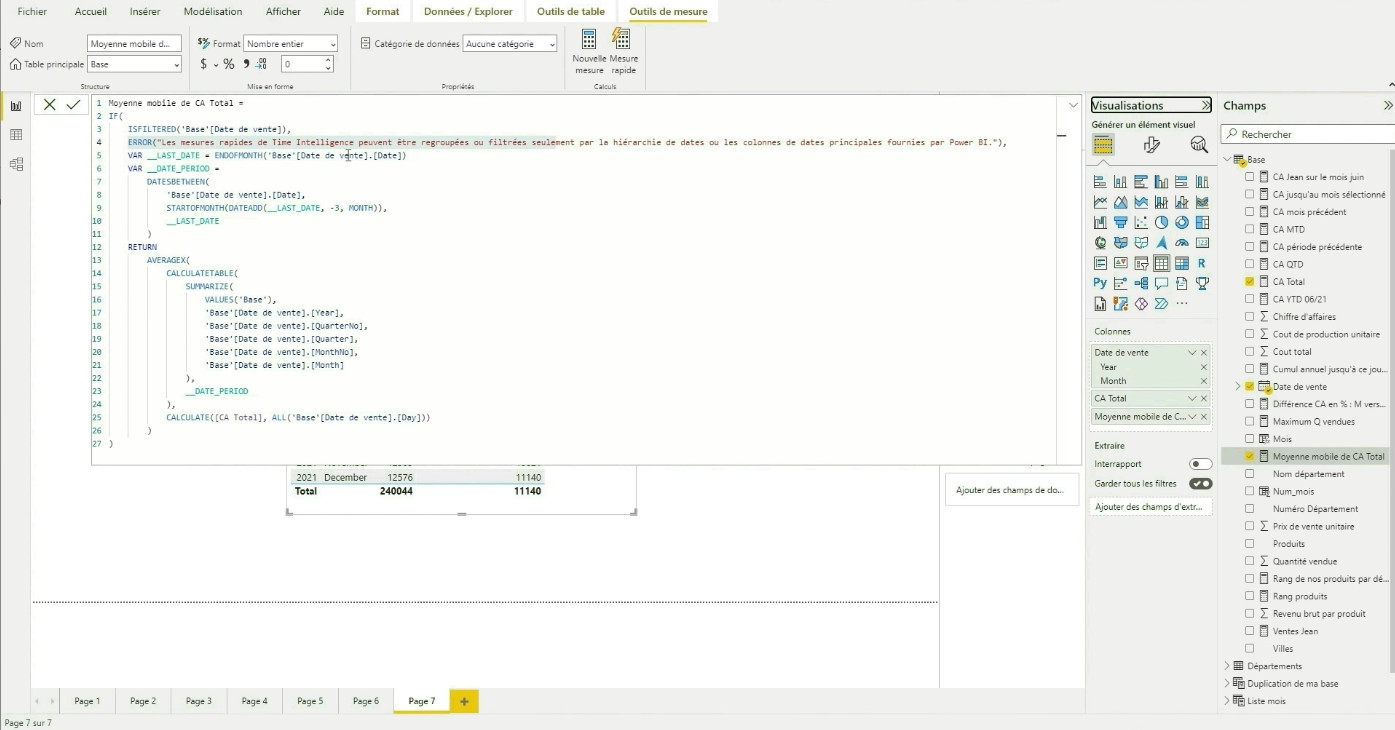Switch to the Data view in left sidebar
Viewport: 1395px width, 730px height.
click(16, 135)
